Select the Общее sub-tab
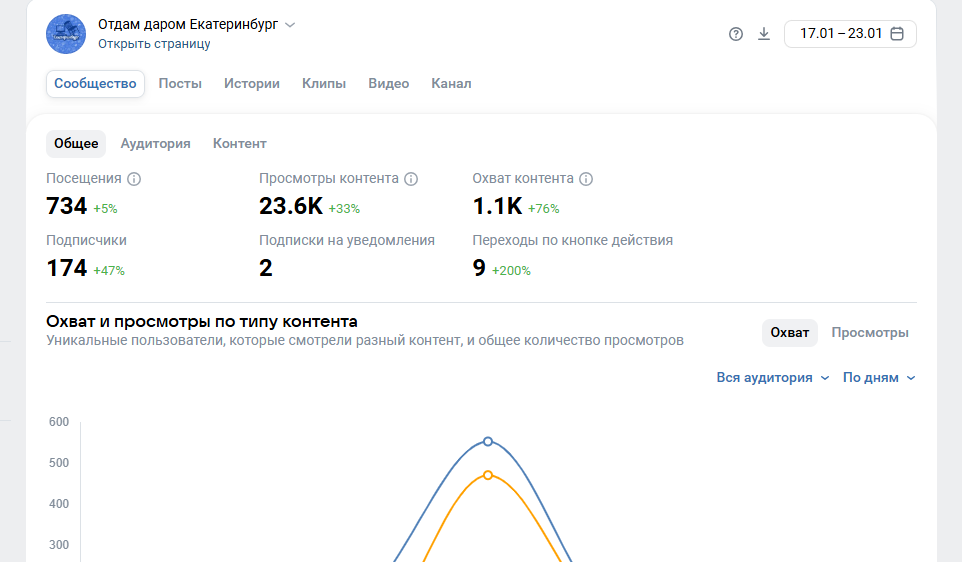 [x=76, y=144]
